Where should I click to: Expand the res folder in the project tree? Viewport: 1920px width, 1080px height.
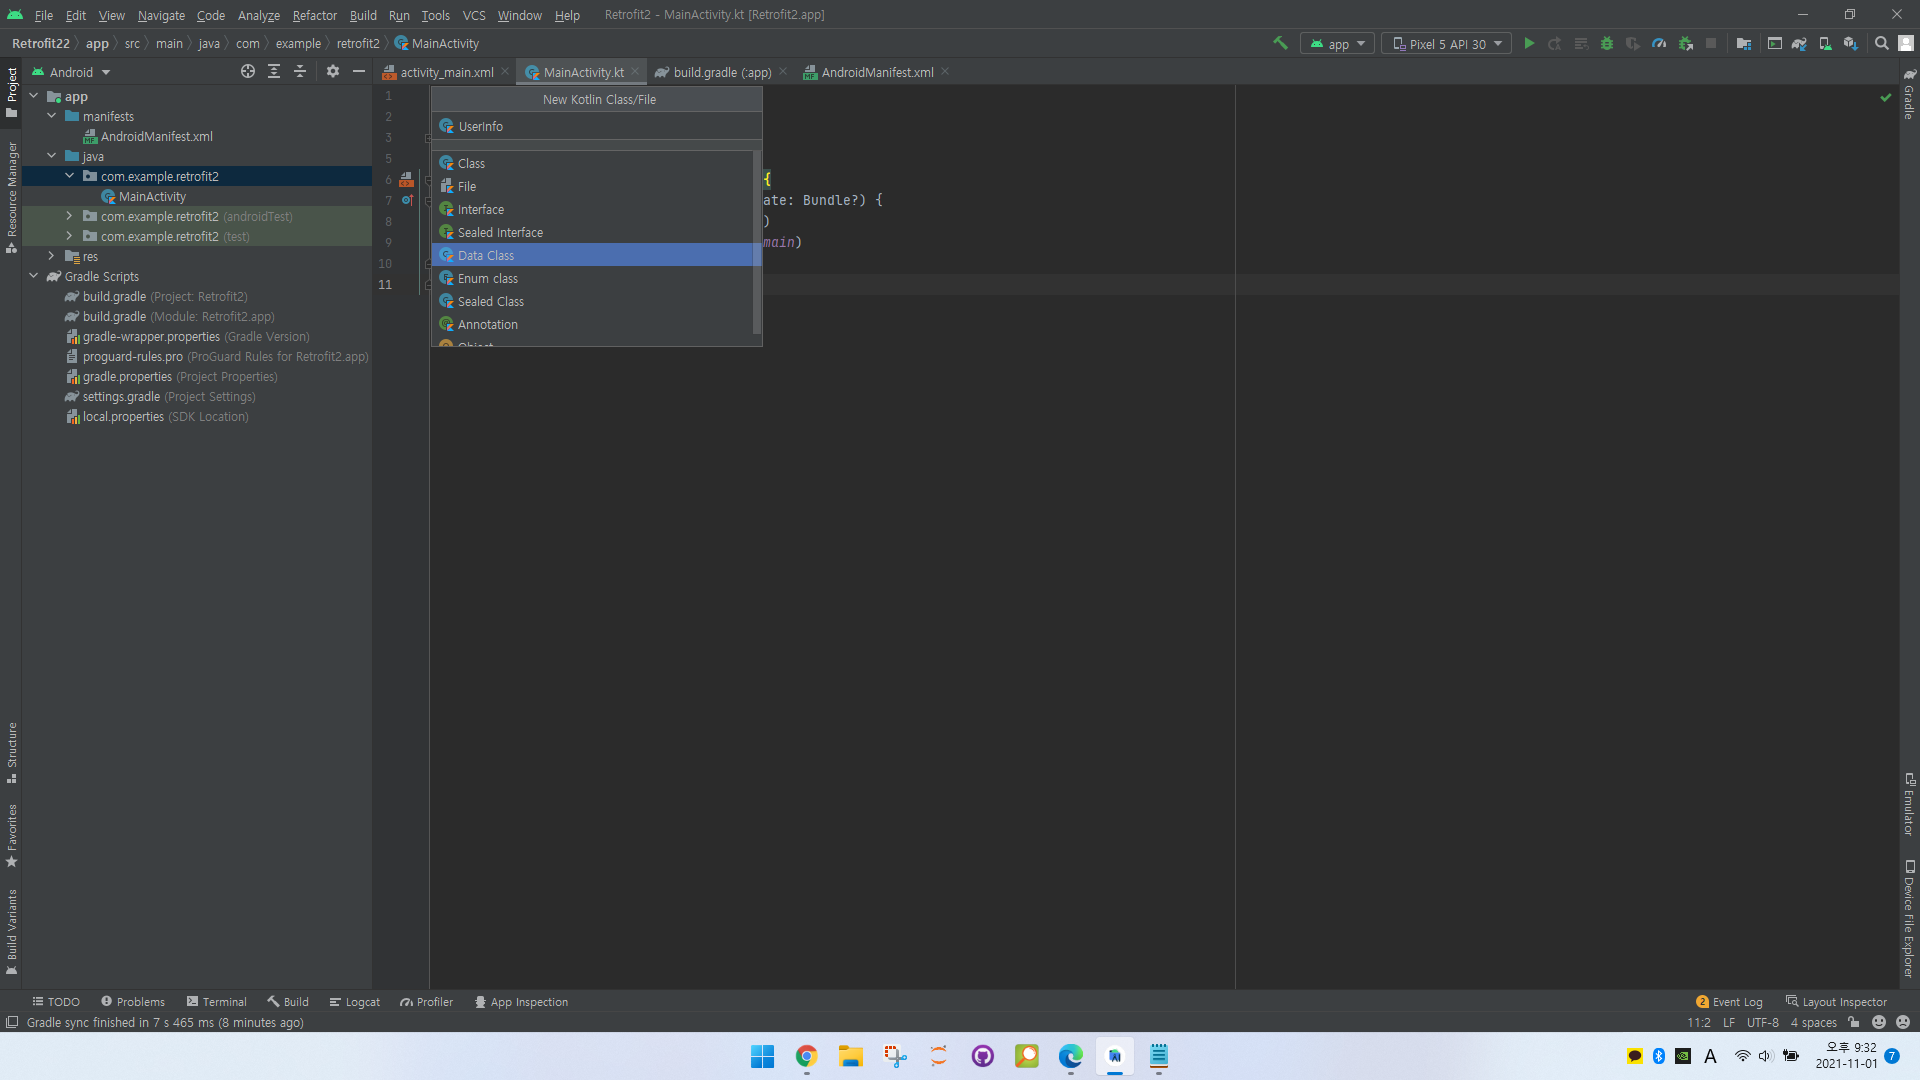51,256
